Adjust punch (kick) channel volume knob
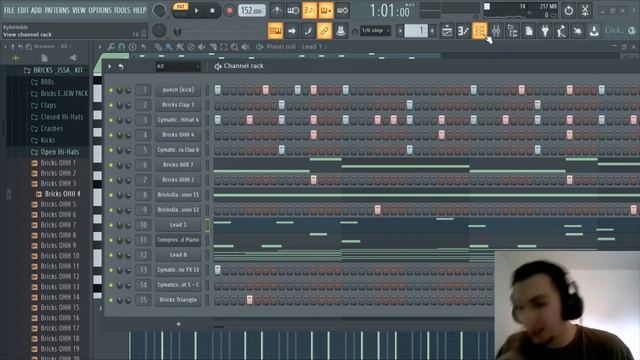This screenshot has width=640, height=360. pyautogui.click(x=128, y=90)
